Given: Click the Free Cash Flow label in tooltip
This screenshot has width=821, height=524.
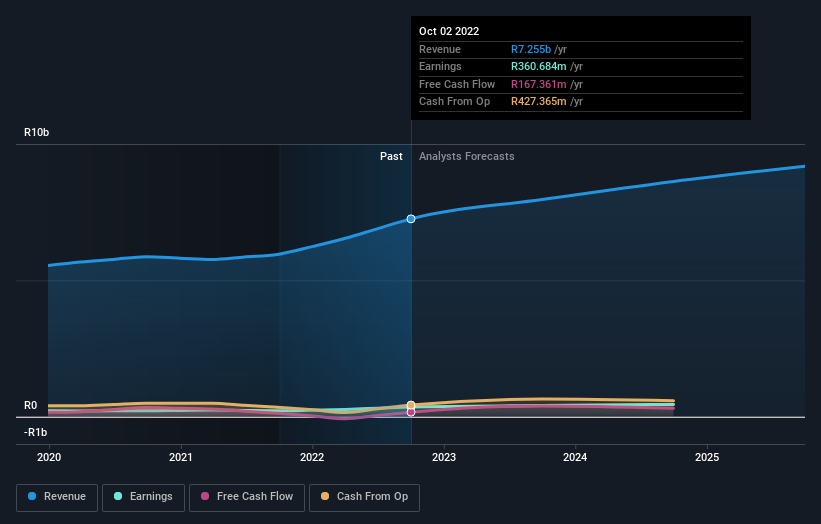Looking at the screenshot, I should (457, 84).
